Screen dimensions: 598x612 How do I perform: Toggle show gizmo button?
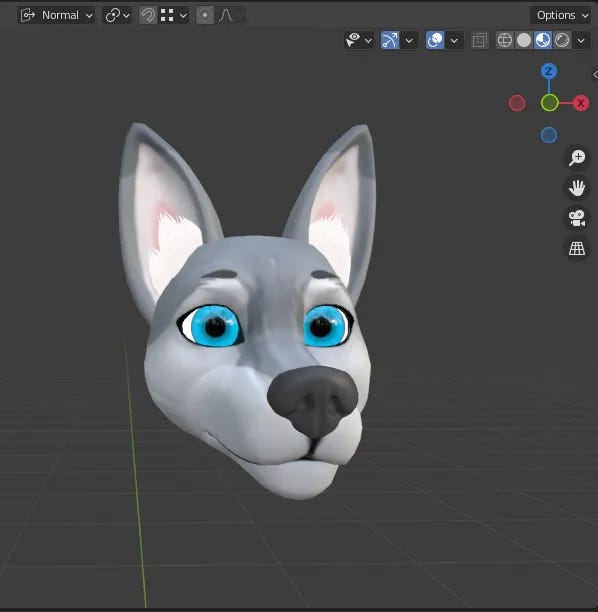(390, 40)
